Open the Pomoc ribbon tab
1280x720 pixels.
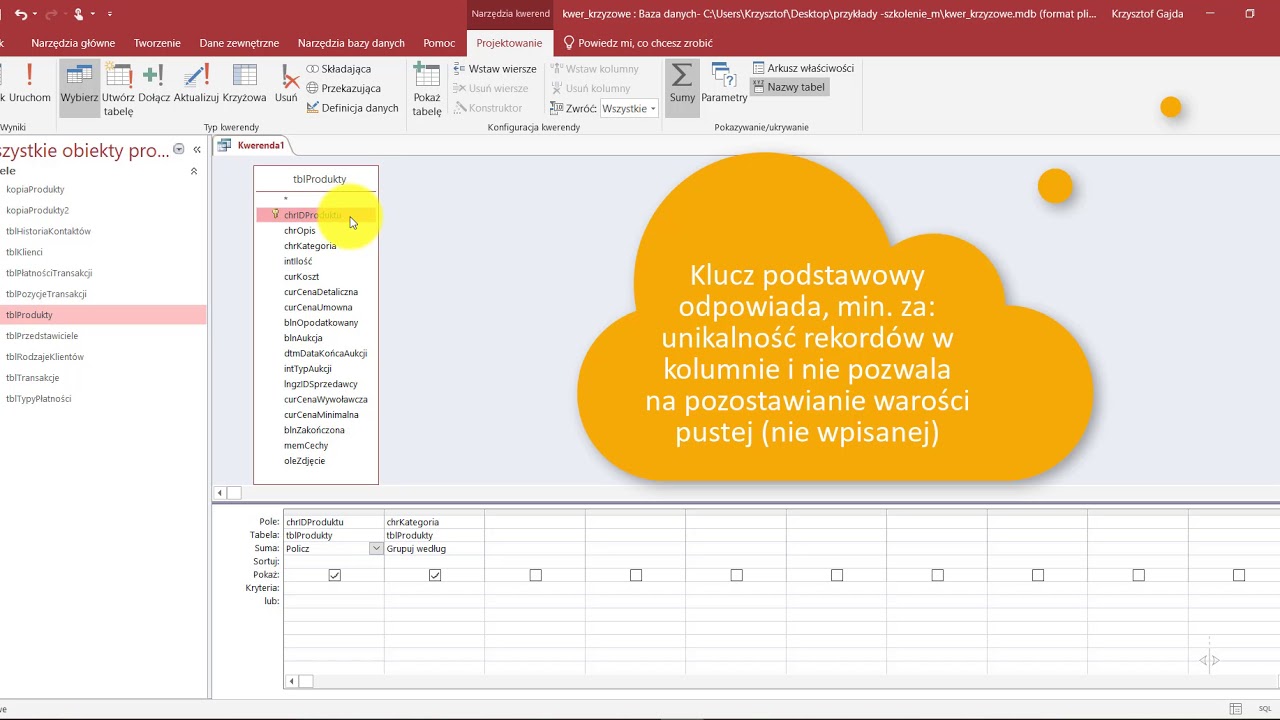pyautogui.click(x=439, y=43)
